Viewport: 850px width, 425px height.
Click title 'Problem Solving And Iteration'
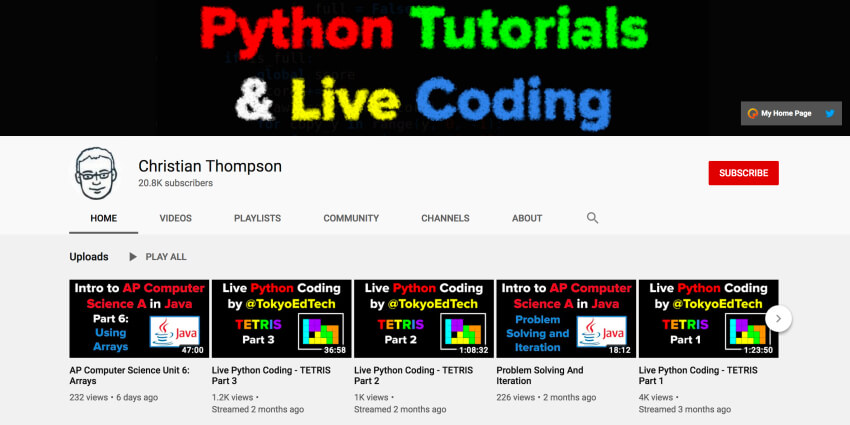540,376
